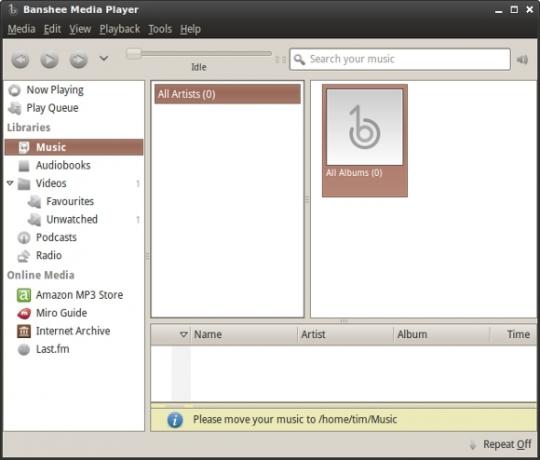The width and height of the screenshot is (540, 460).
Task: Click the Online Media section header
Action: click(x=41, y=275)
